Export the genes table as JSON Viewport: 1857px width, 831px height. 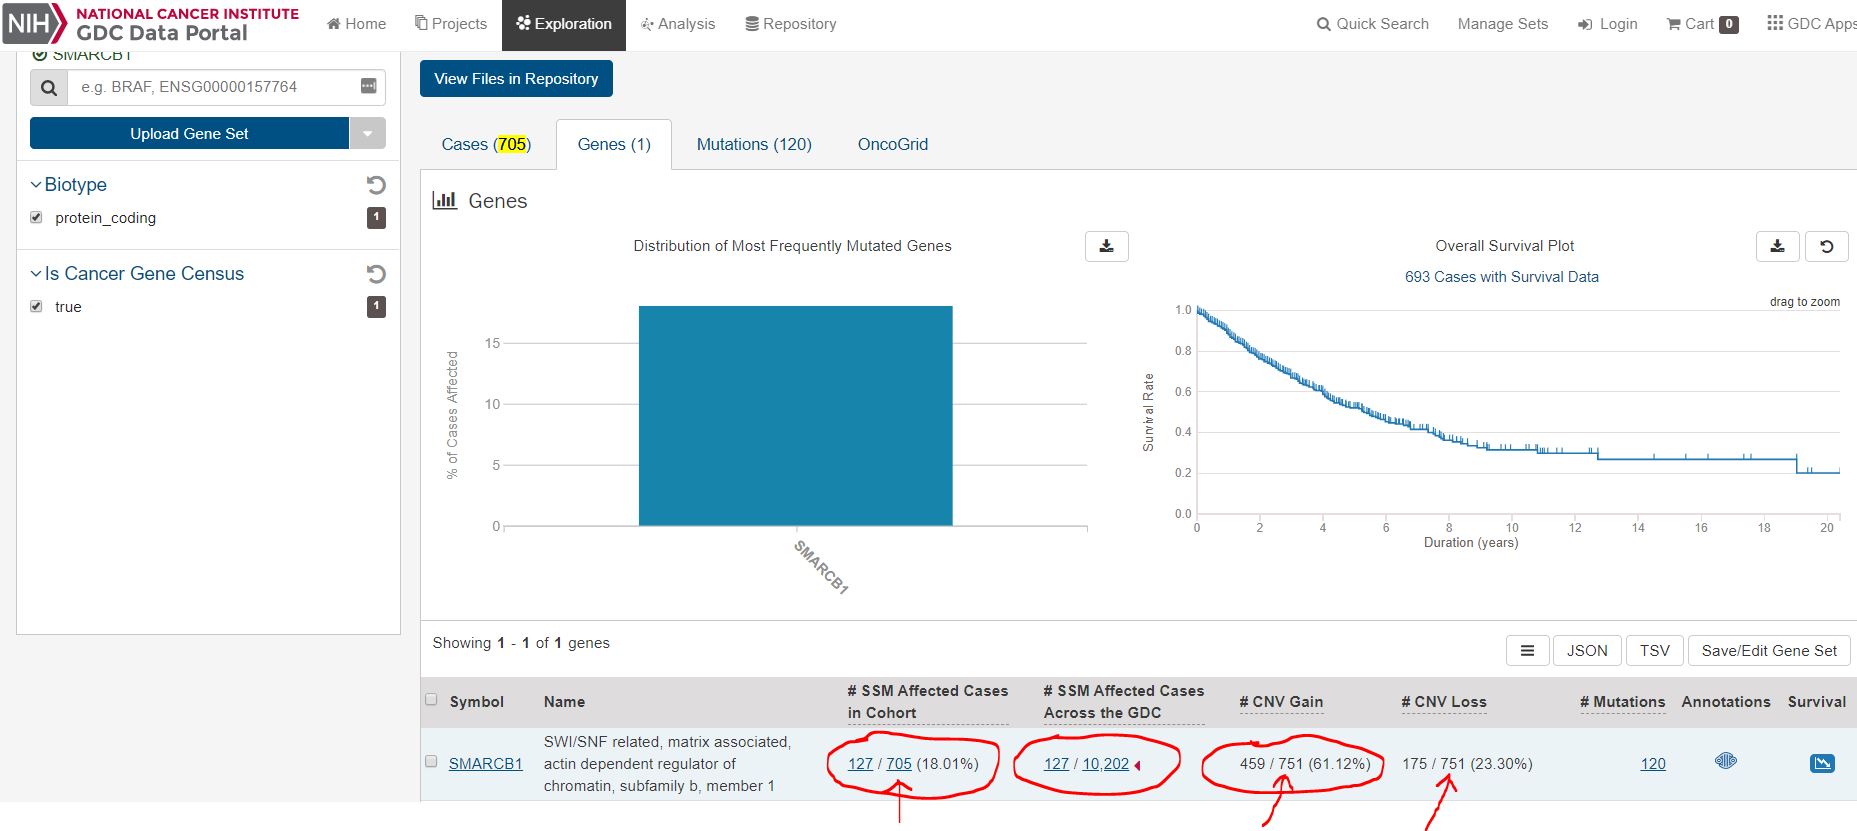(1587, 651)
